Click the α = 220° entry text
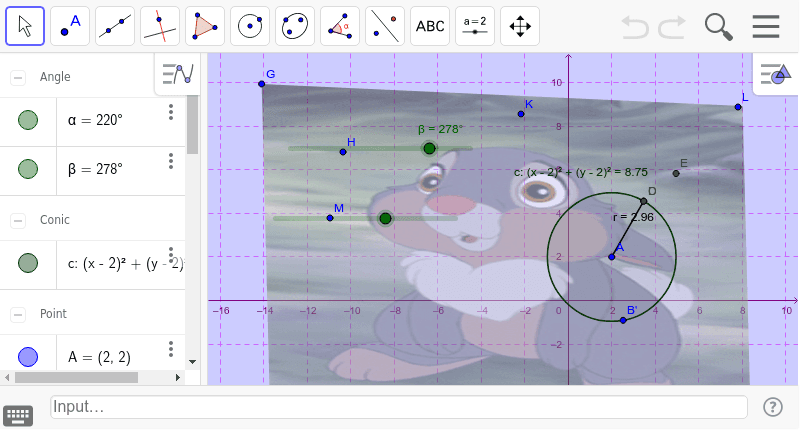 click(95, 120)
